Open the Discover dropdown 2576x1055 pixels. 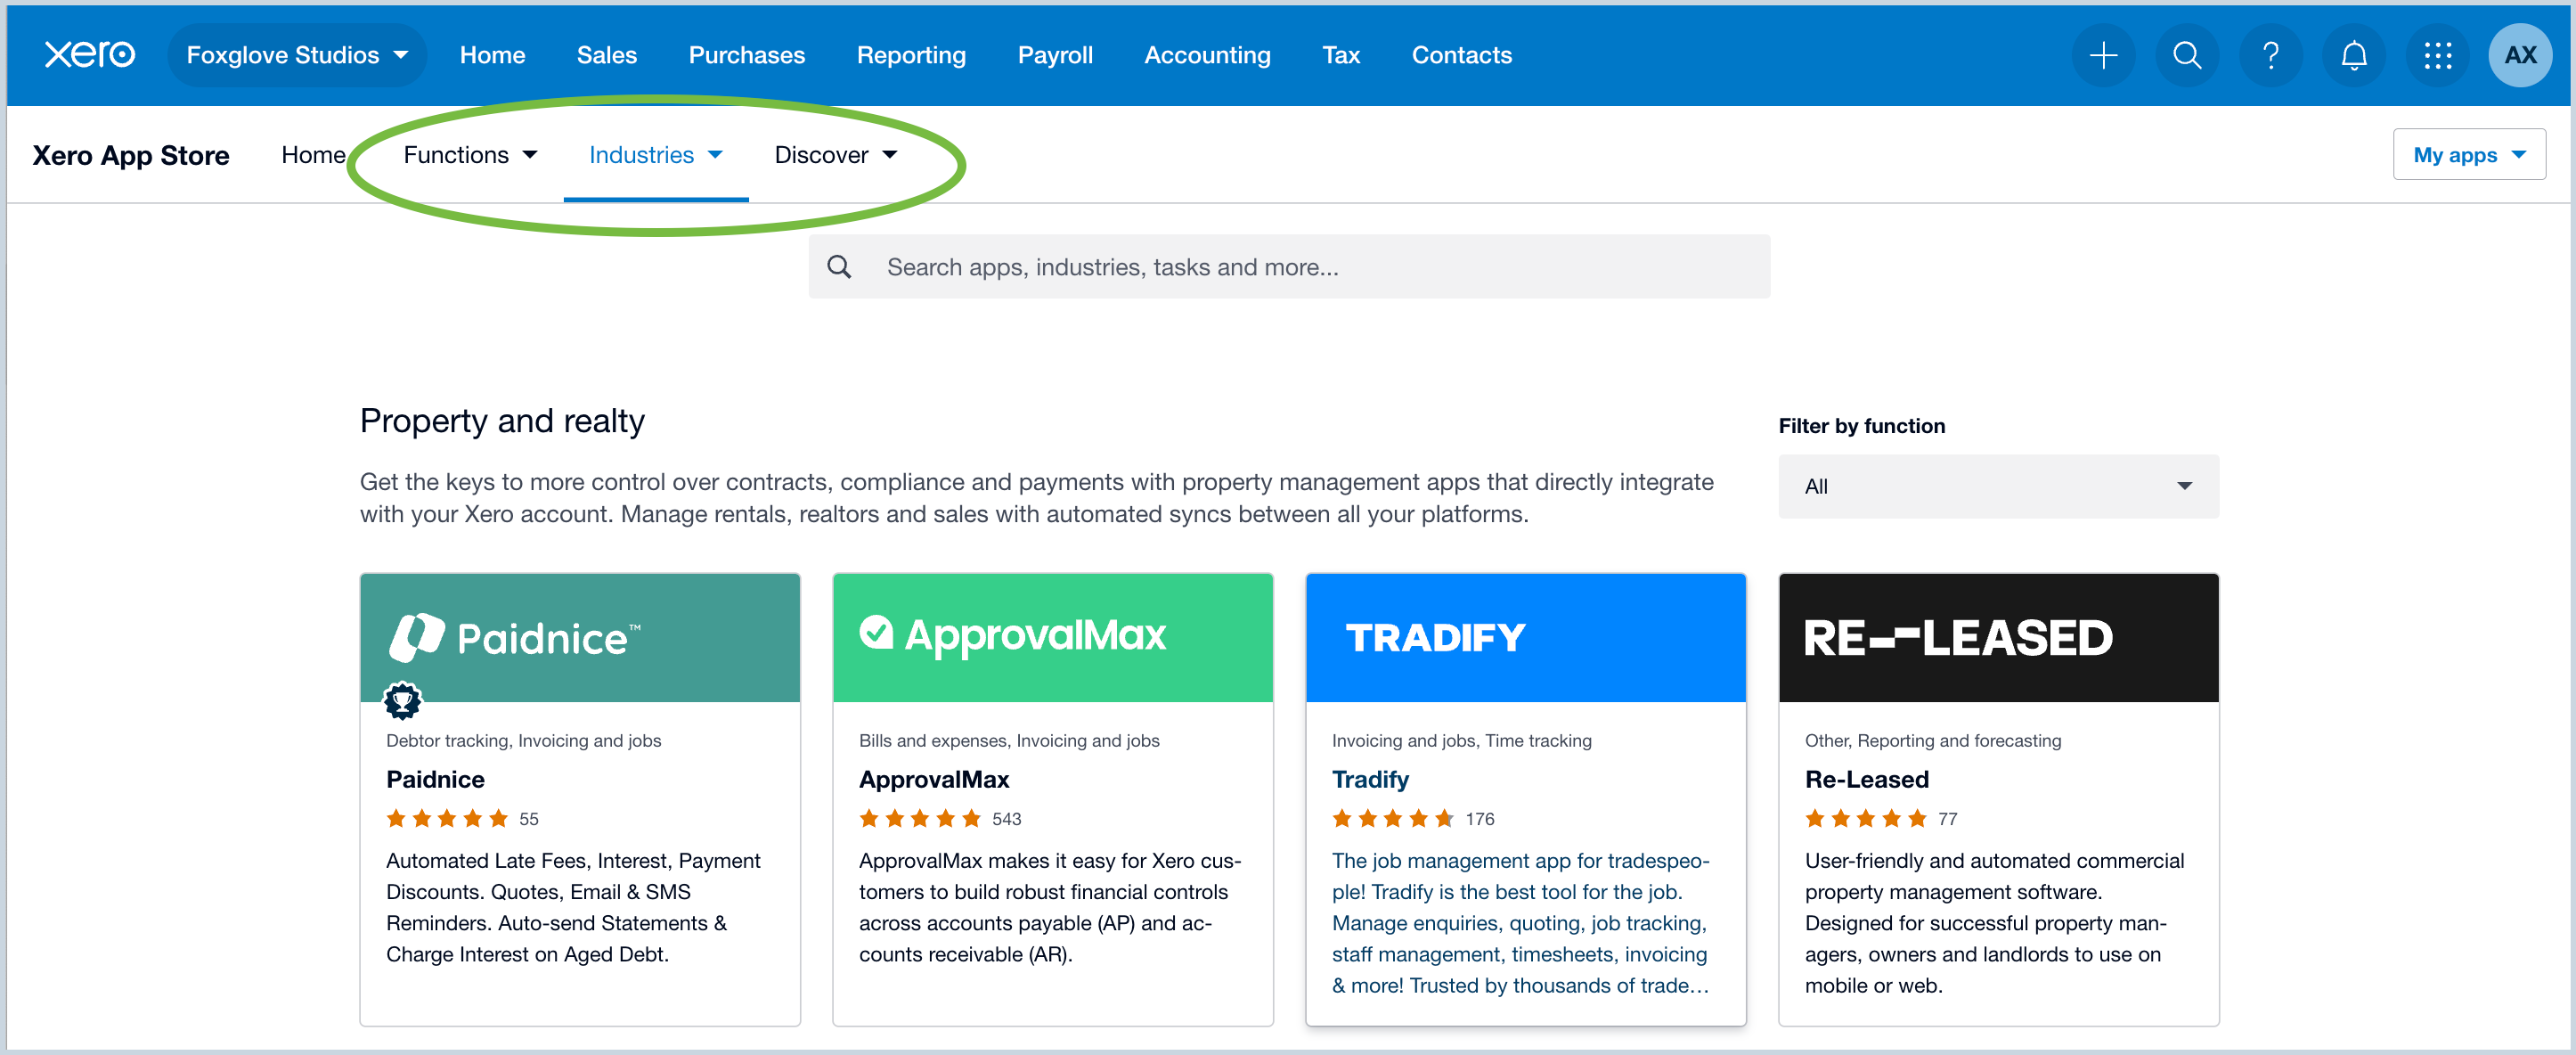coord(836,154)
